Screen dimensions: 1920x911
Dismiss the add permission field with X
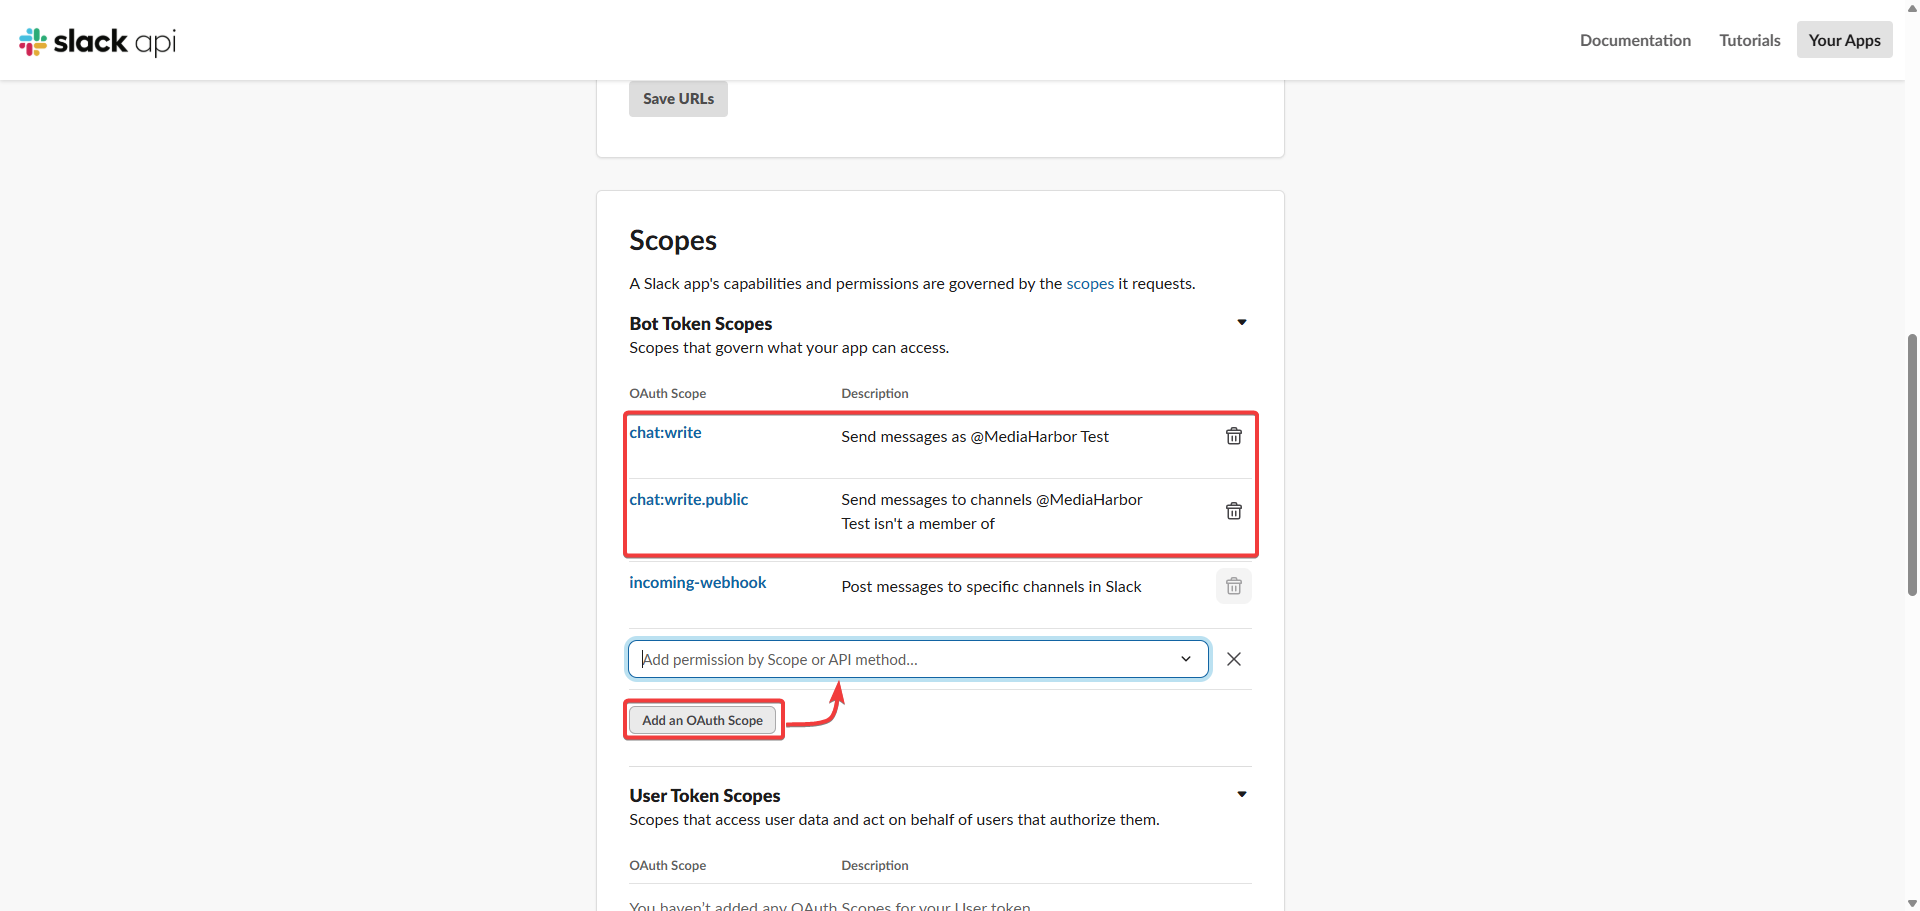tap(1234, 659)
